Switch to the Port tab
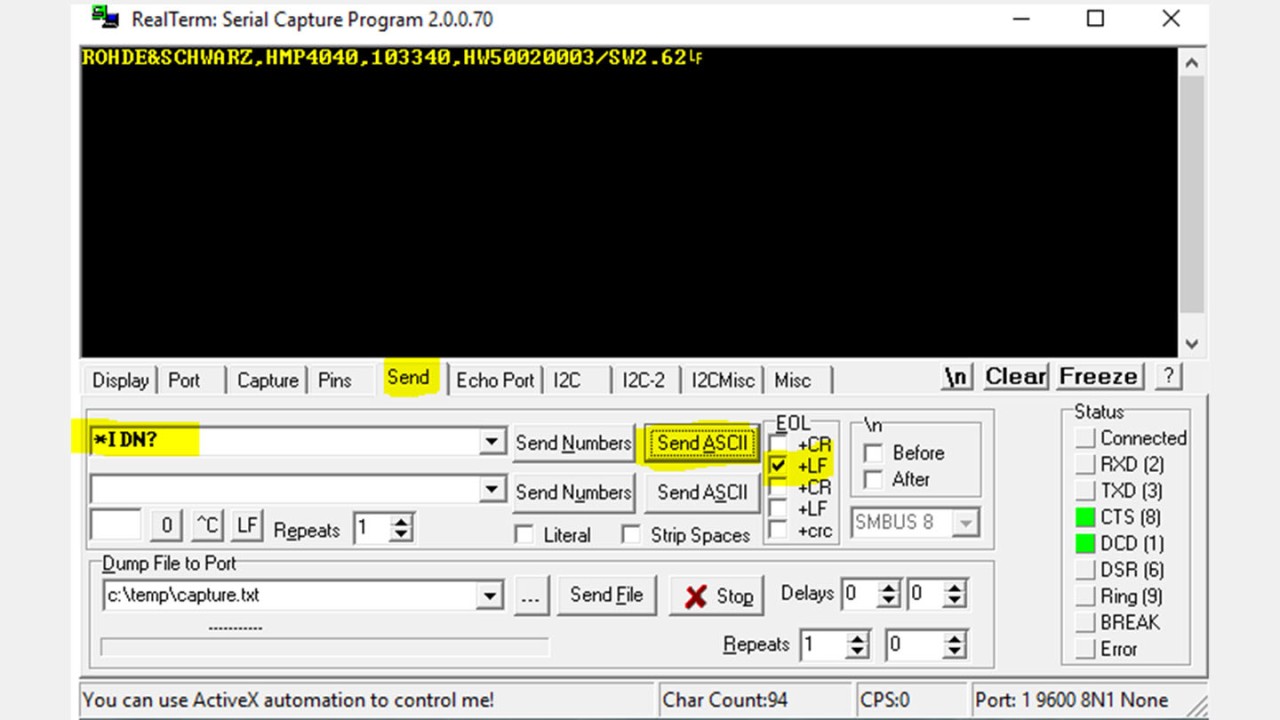This screenshot has width=1280, height=720. point(184,380)
